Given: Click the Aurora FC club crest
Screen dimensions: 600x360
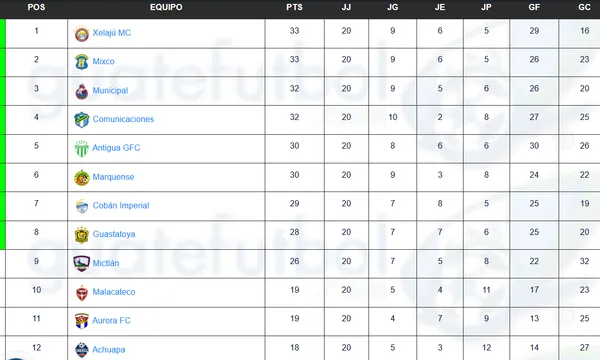Looking at the screenshot, I should (82, 321).
